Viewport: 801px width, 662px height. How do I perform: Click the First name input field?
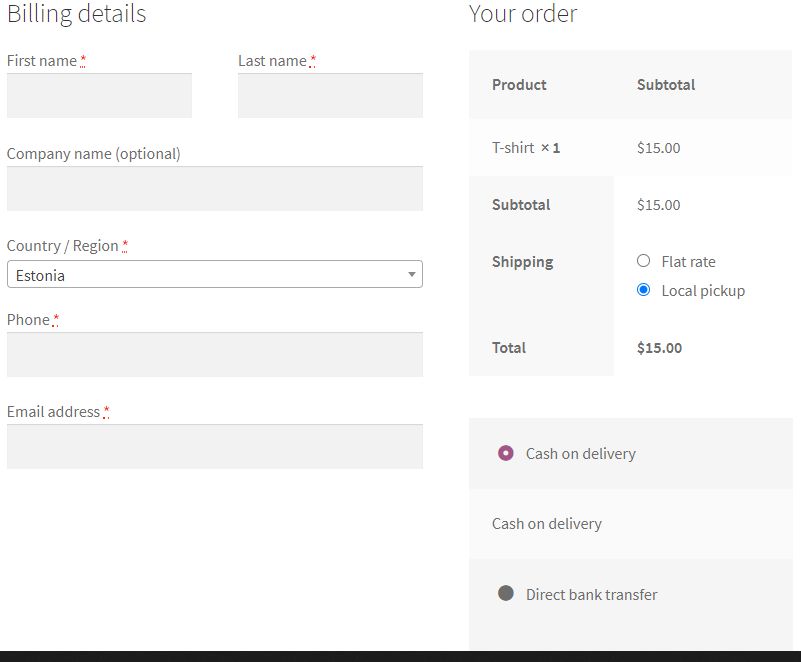[x=99, y=95]
